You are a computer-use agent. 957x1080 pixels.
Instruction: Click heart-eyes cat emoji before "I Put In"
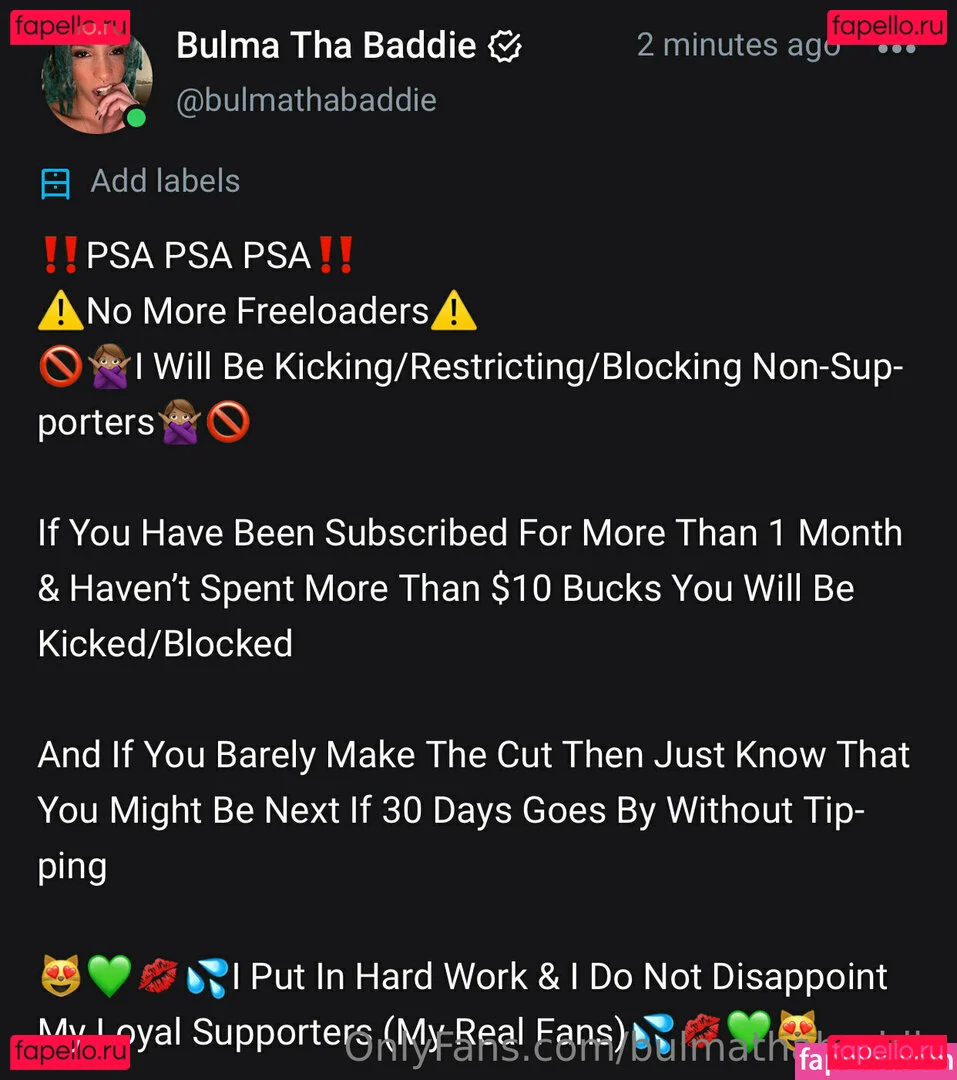[x=61, y=976]
